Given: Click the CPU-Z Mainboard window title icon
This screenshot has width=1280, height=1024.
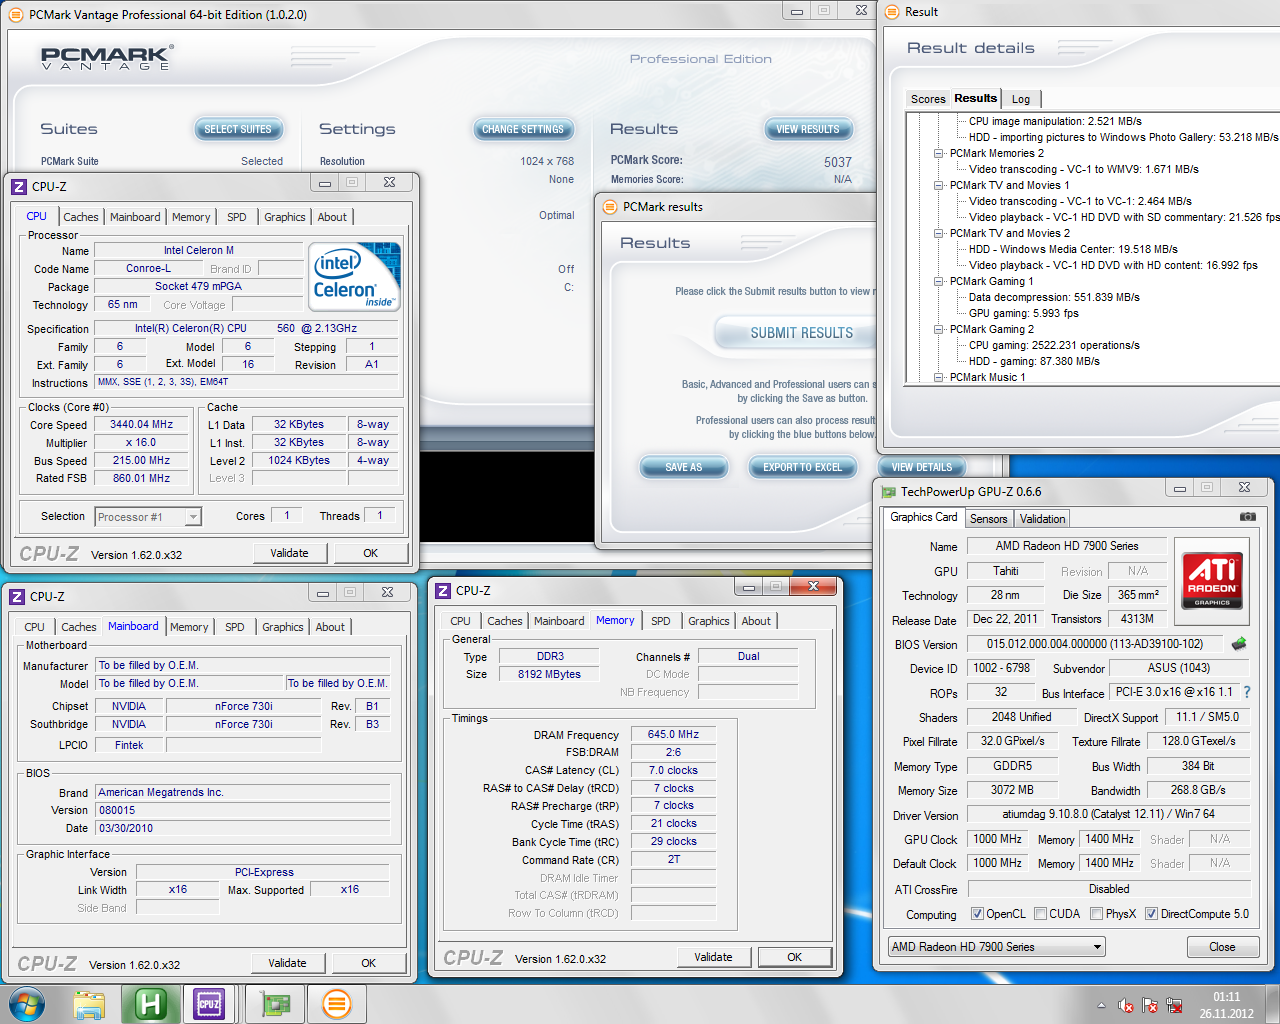Looking at the screenshot, I should (x=17, y=596).
